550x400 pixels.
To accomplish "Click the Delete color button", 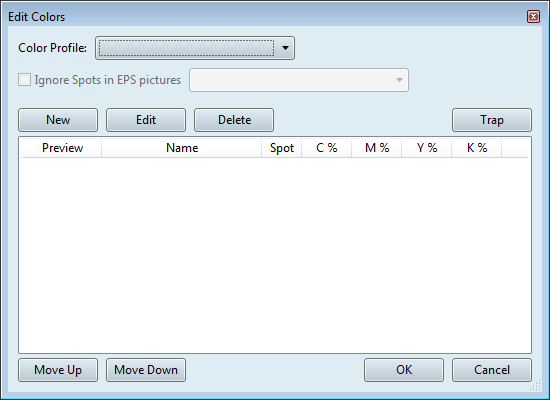I will tap(234, 120).
